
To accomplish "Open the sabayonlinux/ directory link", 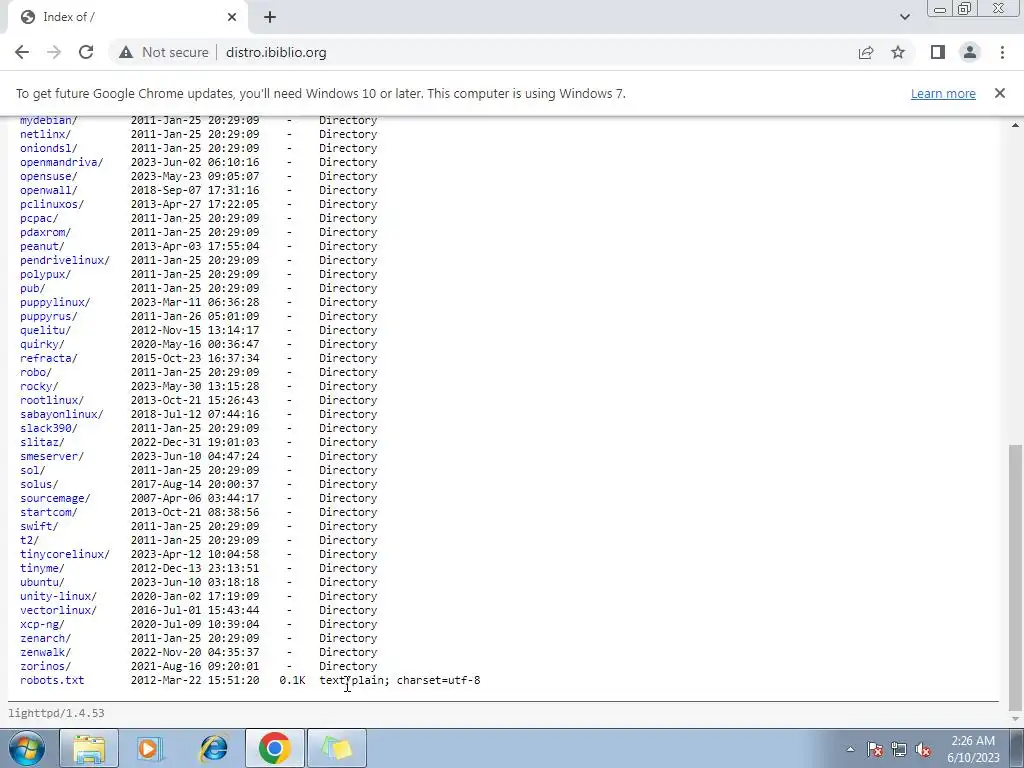I will pyautogui.click(x=61, y=414).
